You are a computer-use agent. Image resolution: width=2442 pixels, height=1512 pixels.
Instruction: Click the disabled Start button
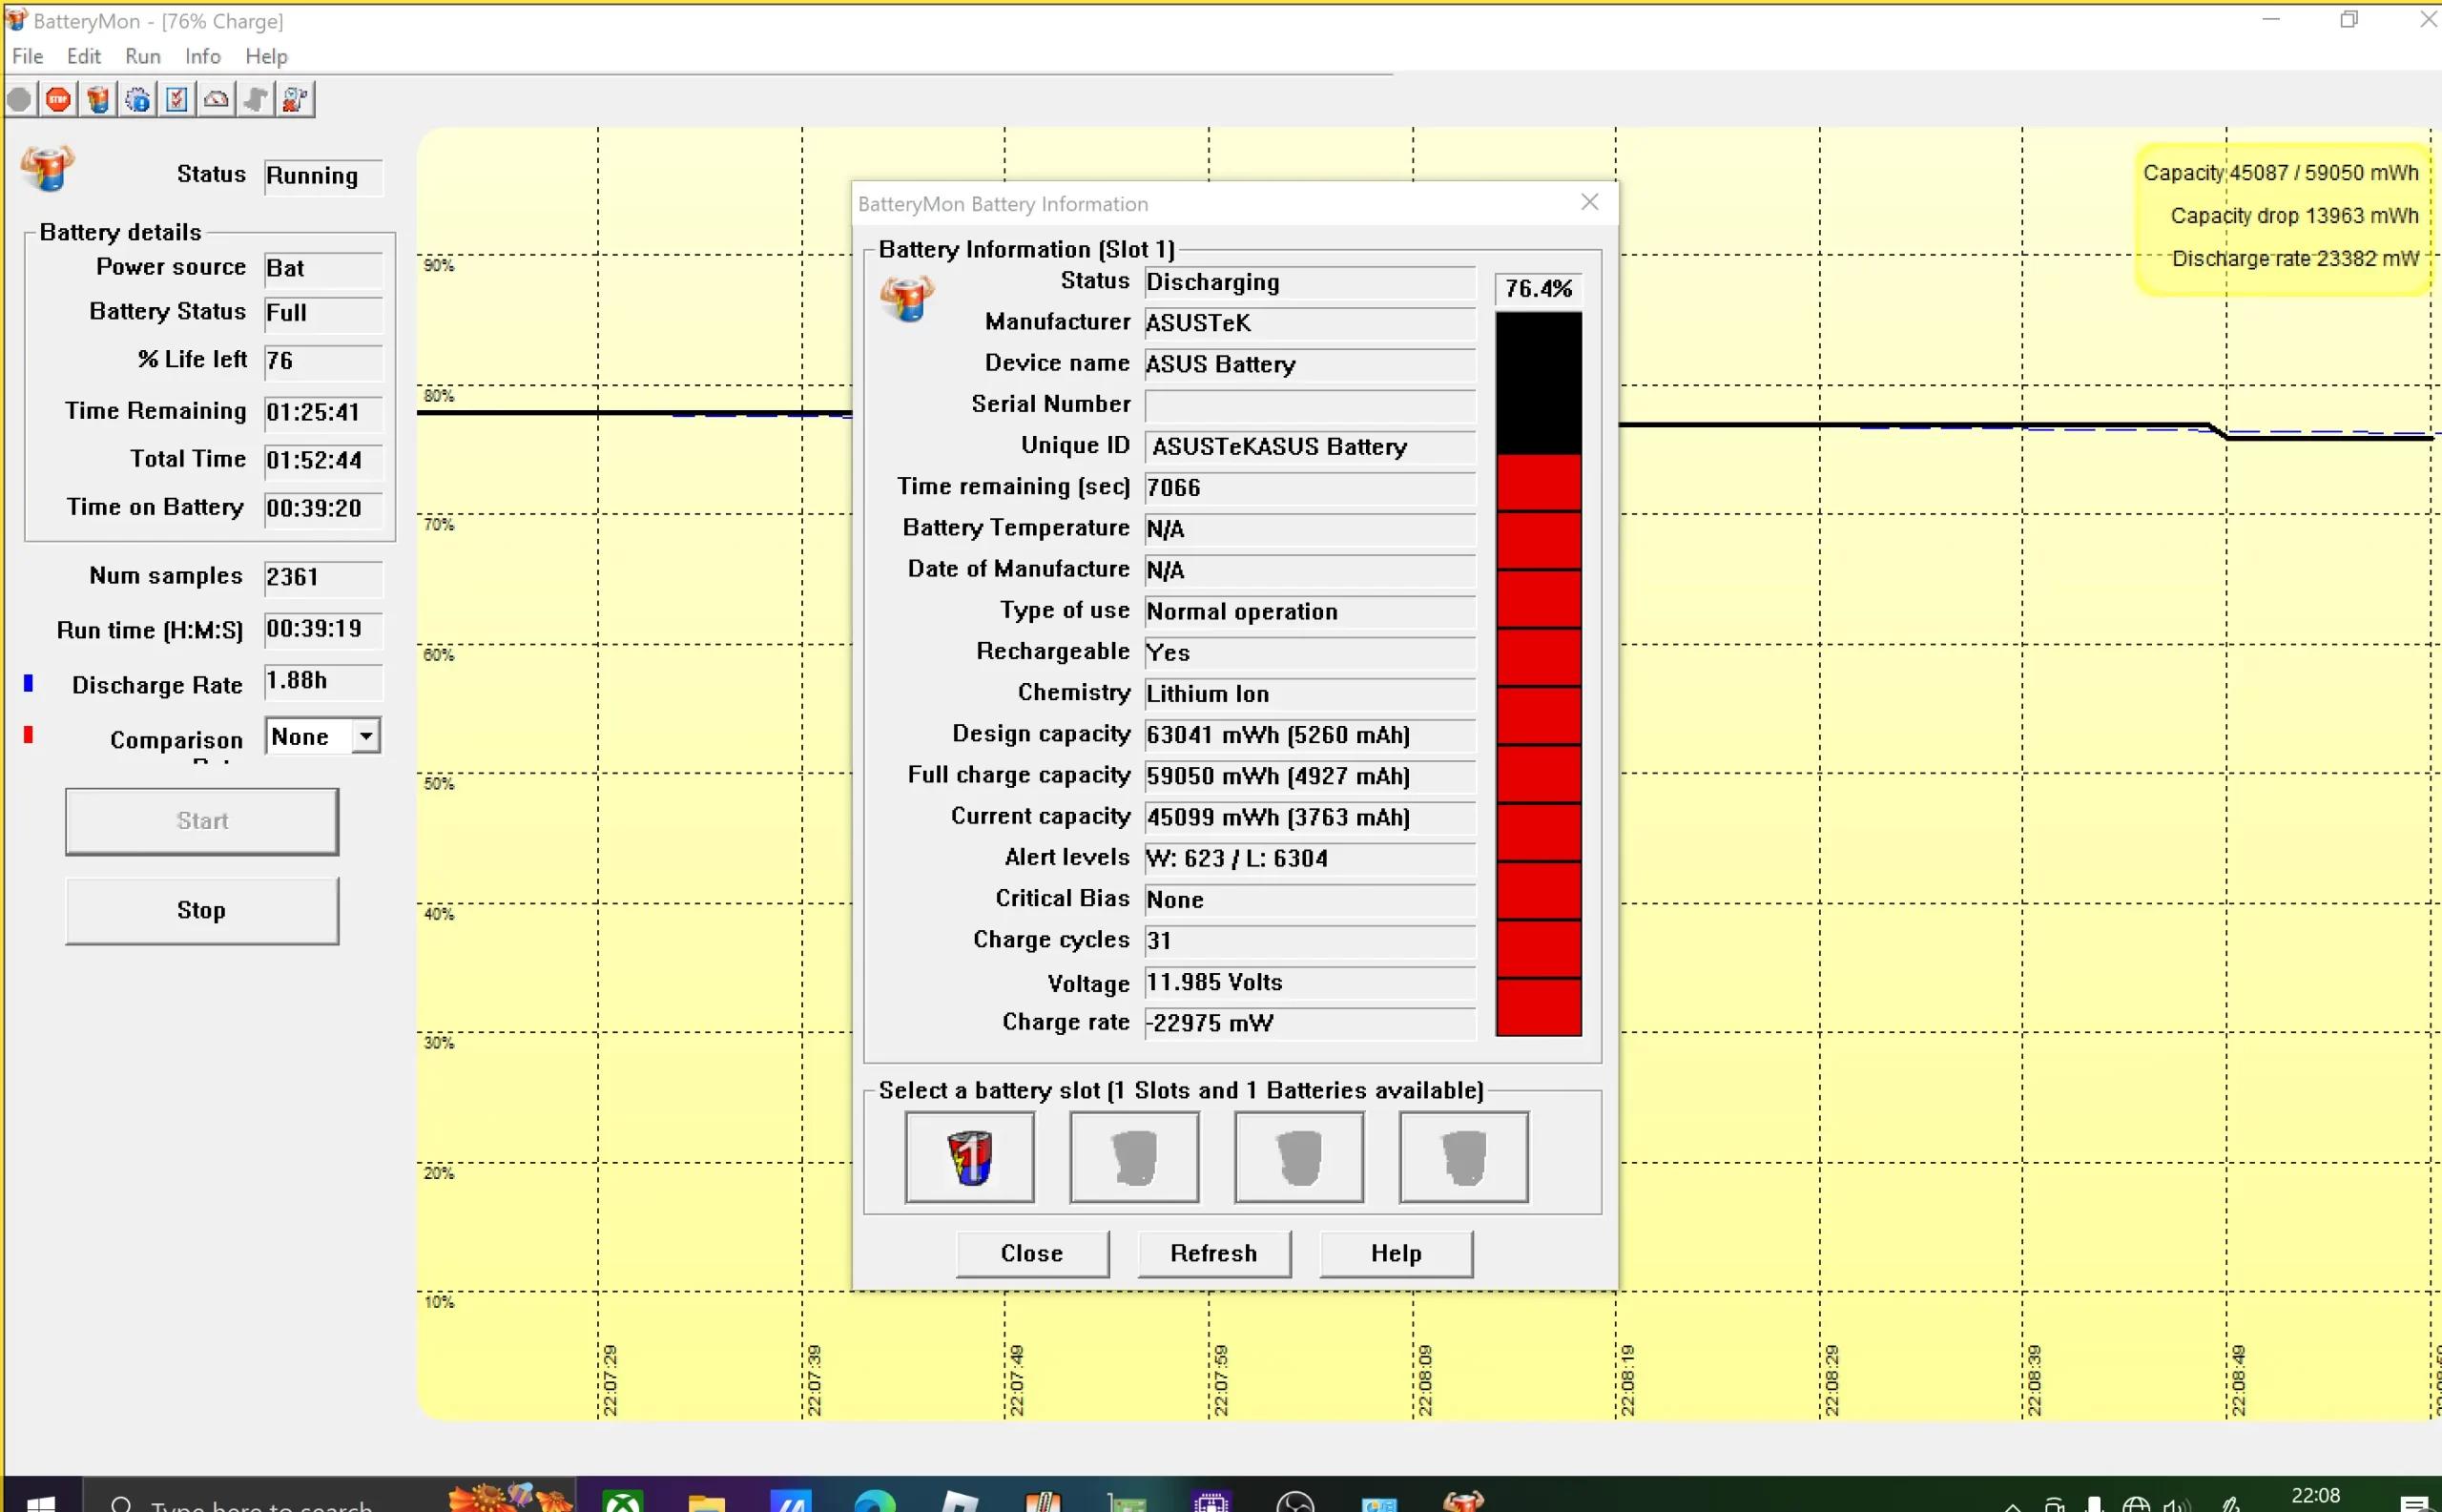[x=202, y=821]
